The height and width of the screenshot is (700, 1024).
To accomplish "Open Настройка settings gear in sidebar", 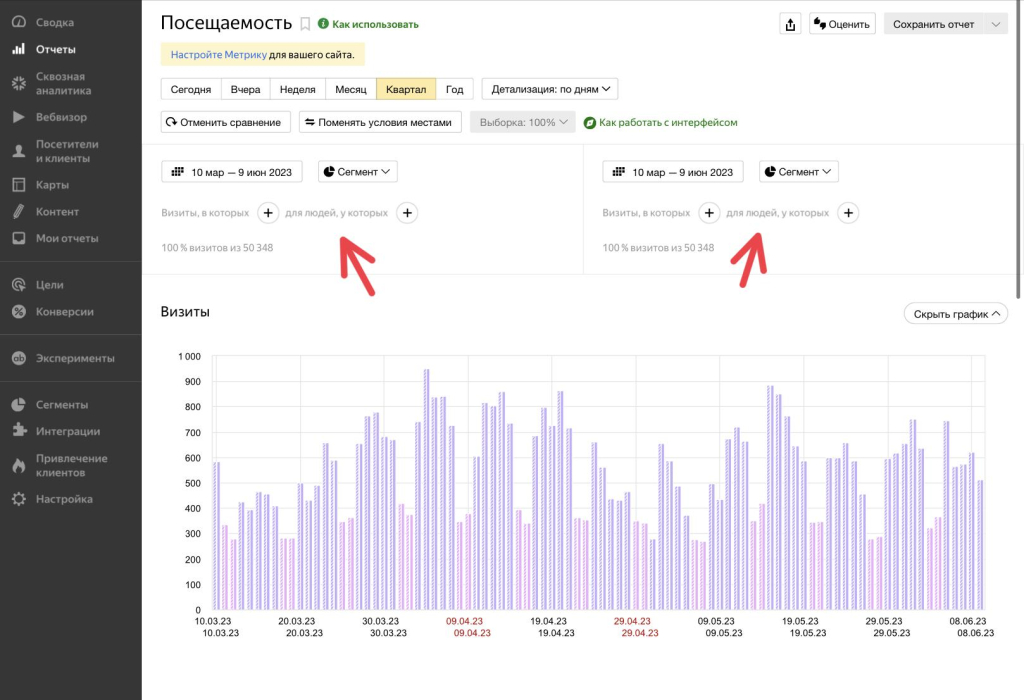I will pyautogui.click(x=63, y=499).
